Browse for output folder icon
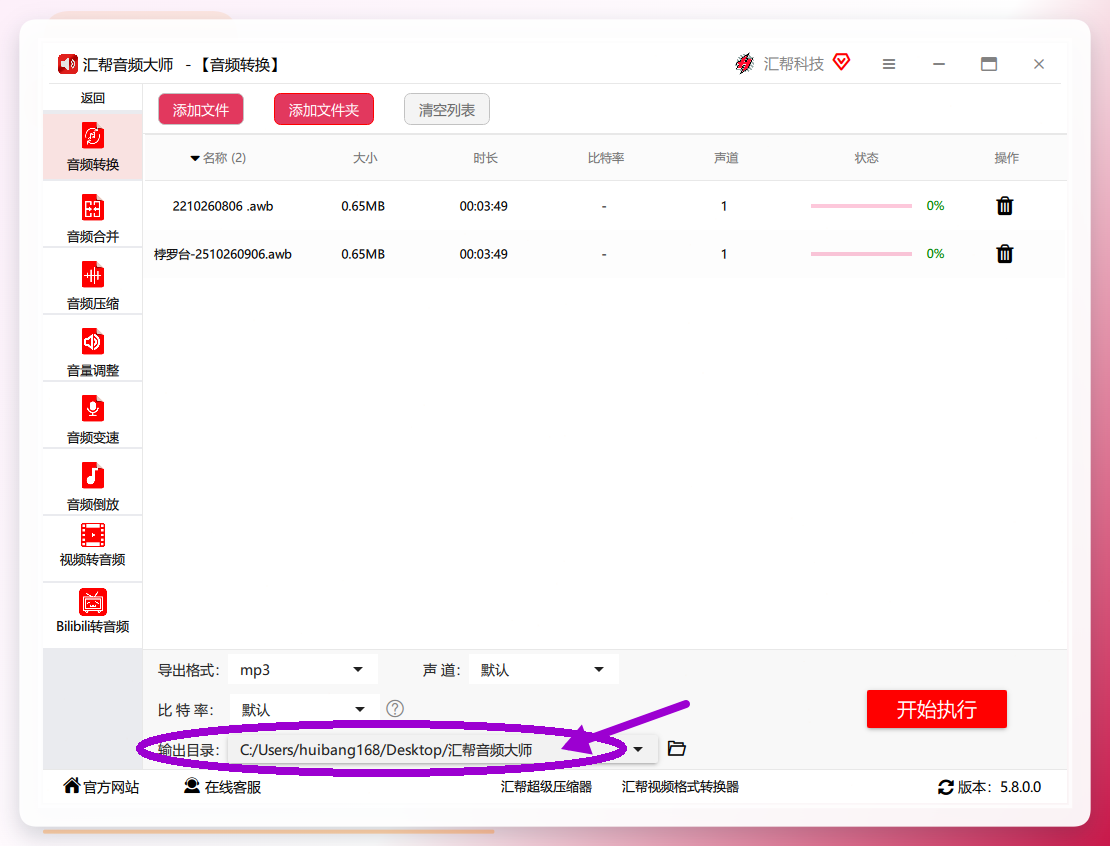The height and width of the screenshot is (846, 1110). pyautogui.click(x=677, y=748)
